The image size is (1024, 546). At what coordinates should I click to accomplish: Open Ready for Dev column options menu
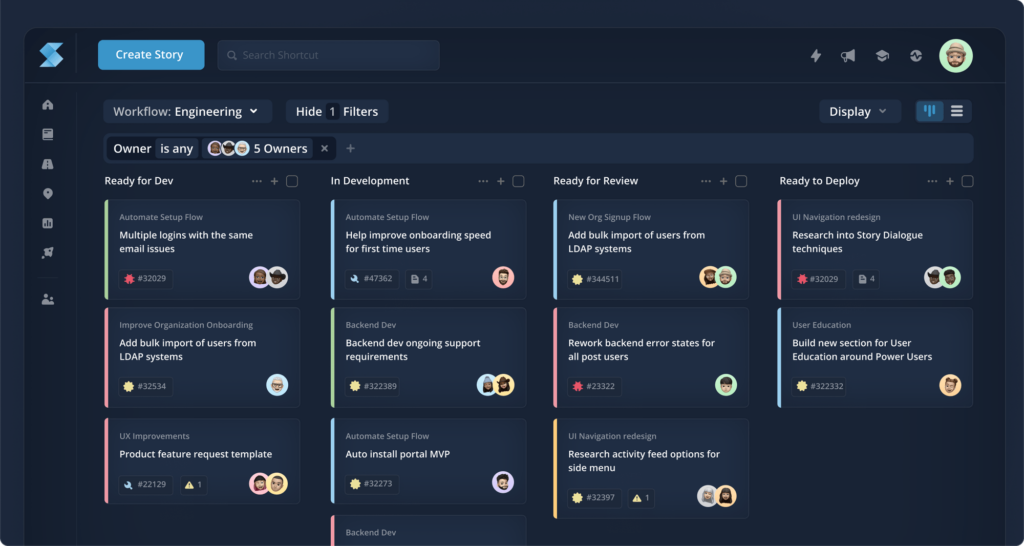[x=257, y=181]
